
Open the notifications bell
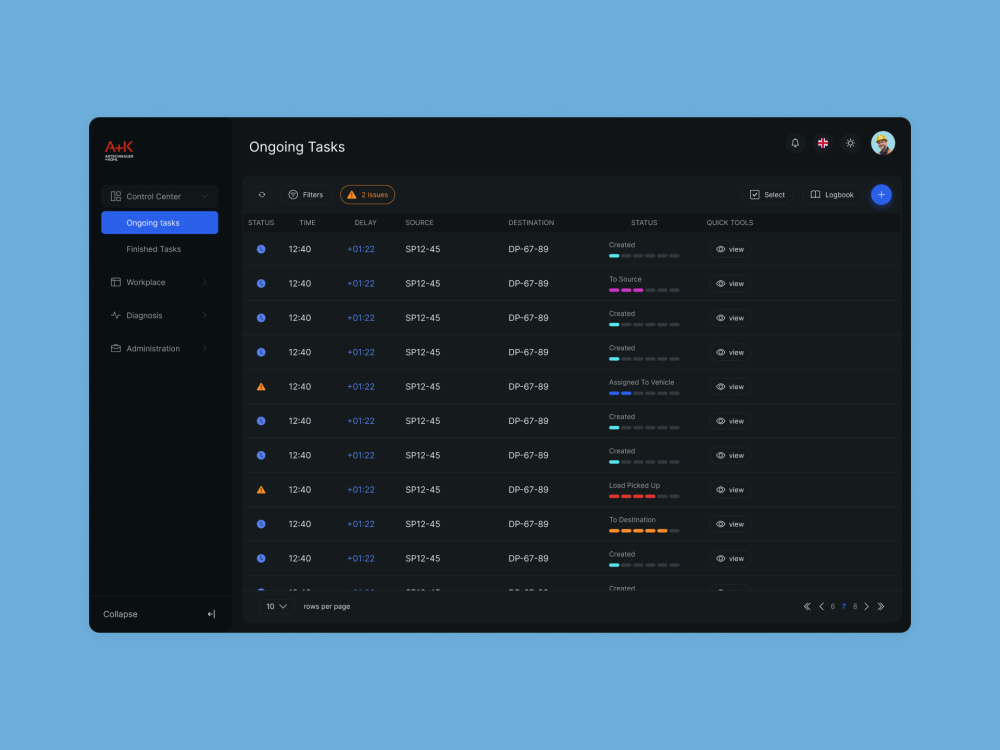tap(795, 143)
